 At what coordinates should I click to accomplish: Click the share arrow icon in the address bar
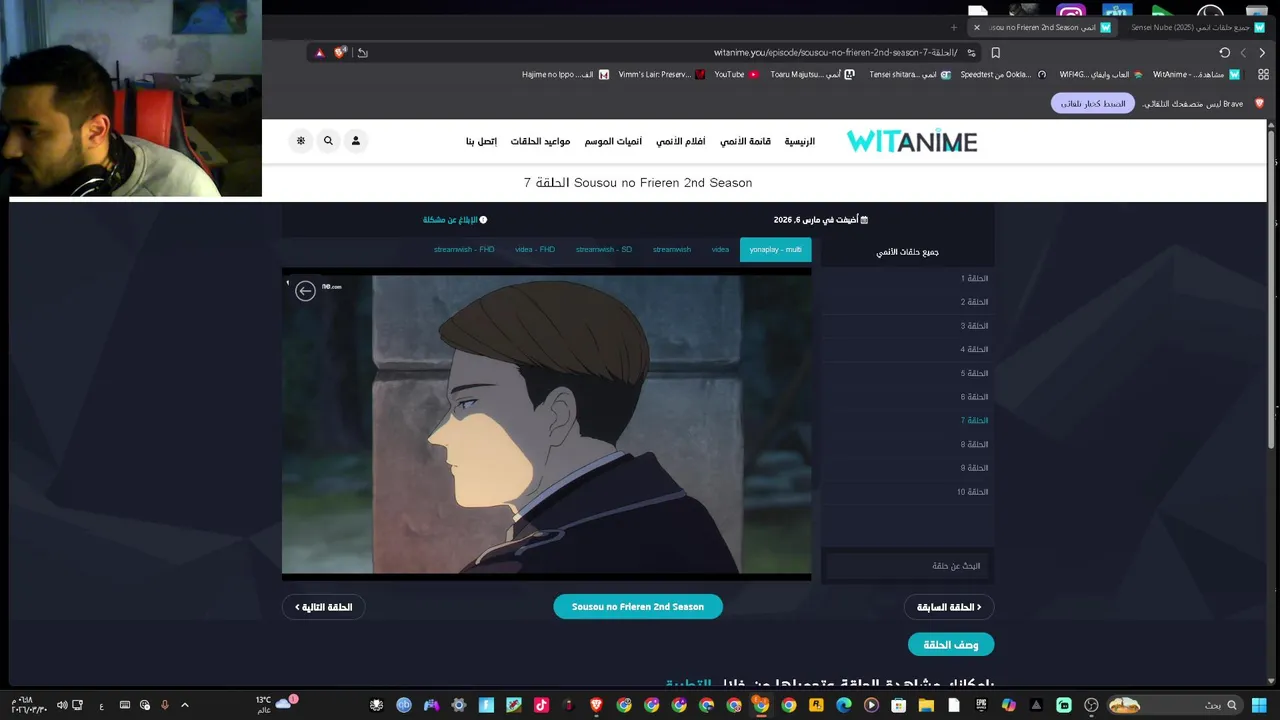(x=363, y=53)
